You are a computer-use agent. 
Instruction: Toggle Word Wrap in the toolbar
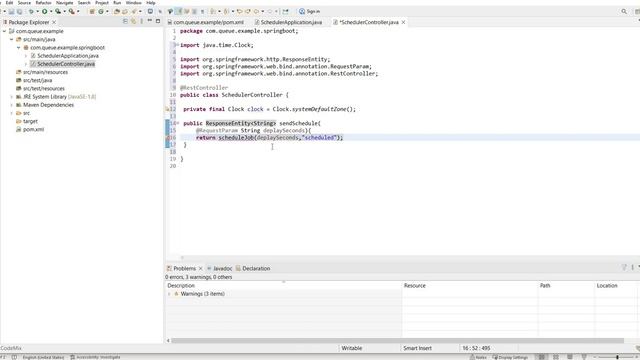(187, 11)
